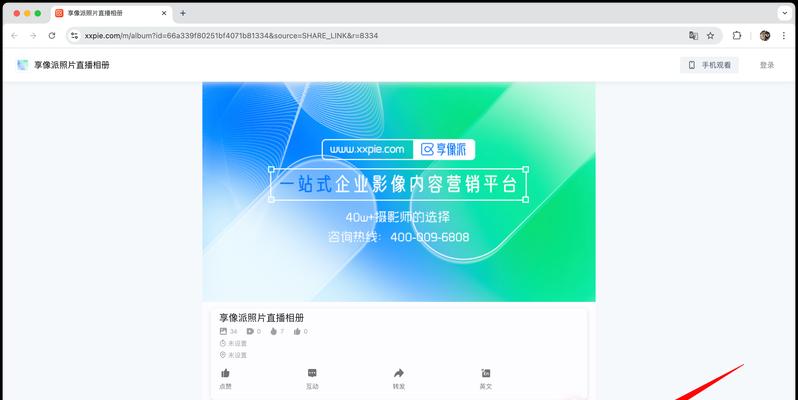Open the 互动 comment bubble icon
The image size is (798, 400).
tap(312, 373)
